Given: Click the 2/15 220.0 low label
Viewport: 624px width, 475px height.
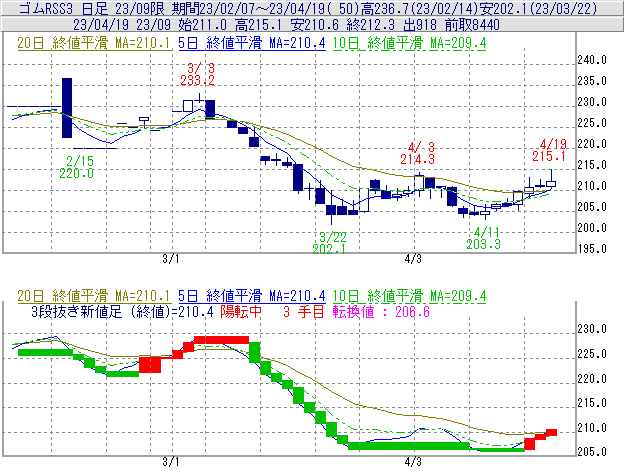Looking at the screenshot, I should pyautogui.click(x=77, y=167).
